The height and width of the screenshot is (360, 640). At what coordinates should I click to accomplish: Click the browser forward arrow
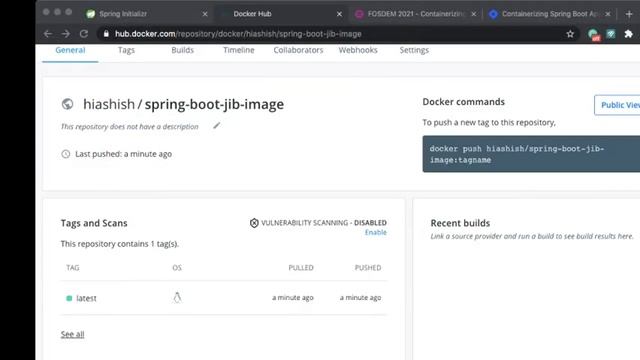pos(66,34)
